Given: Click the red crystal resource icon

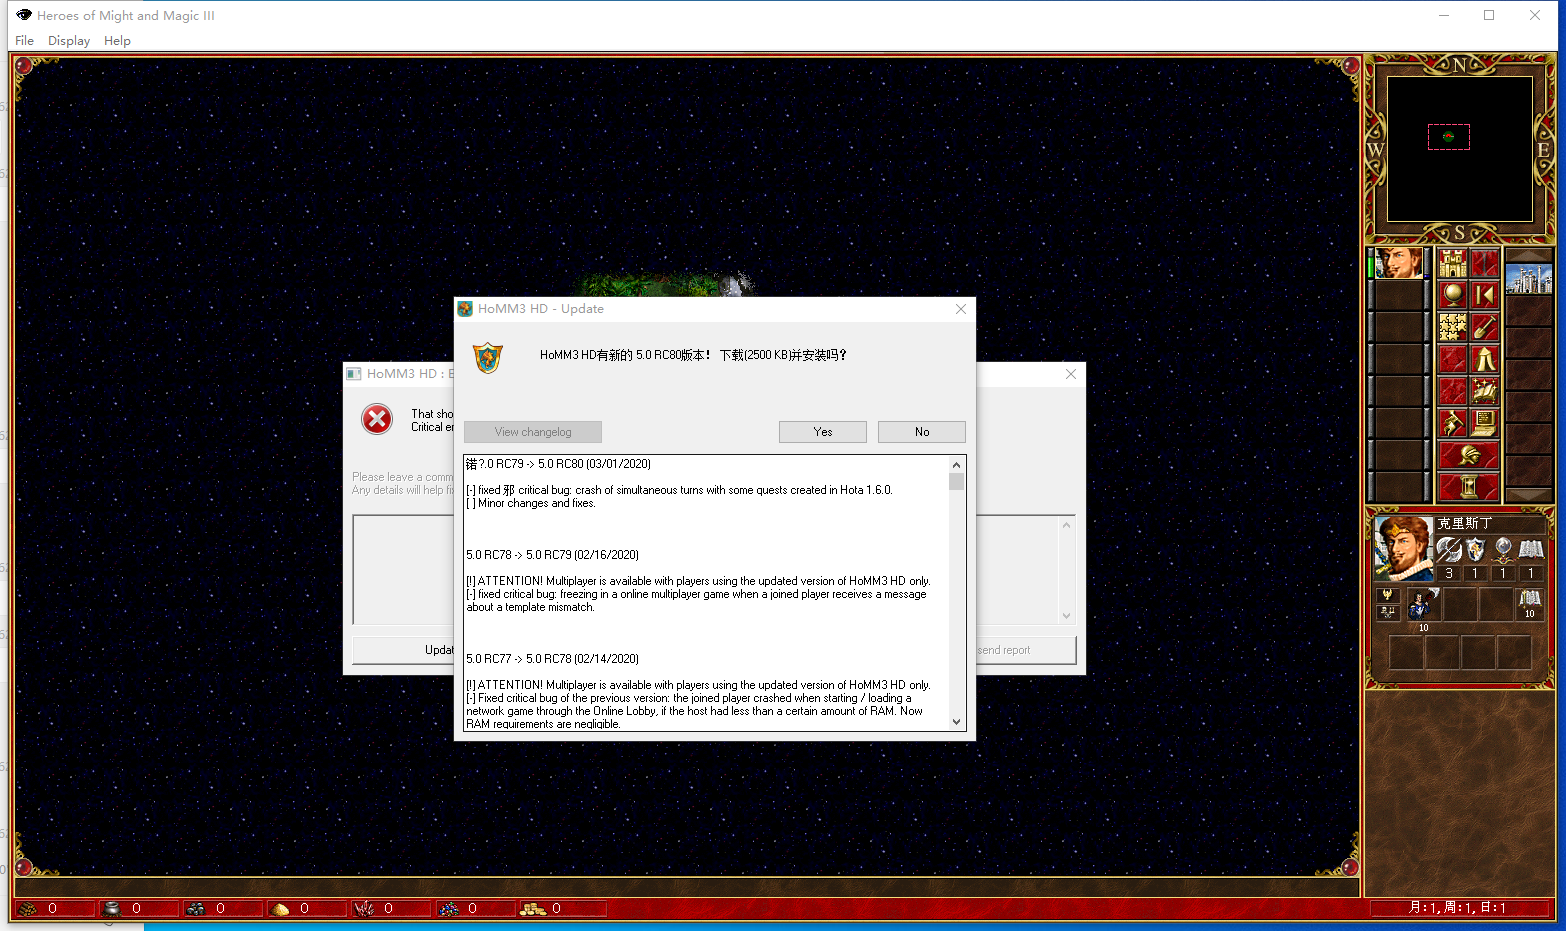Looking at the screenshot, I should click(364, 909).
